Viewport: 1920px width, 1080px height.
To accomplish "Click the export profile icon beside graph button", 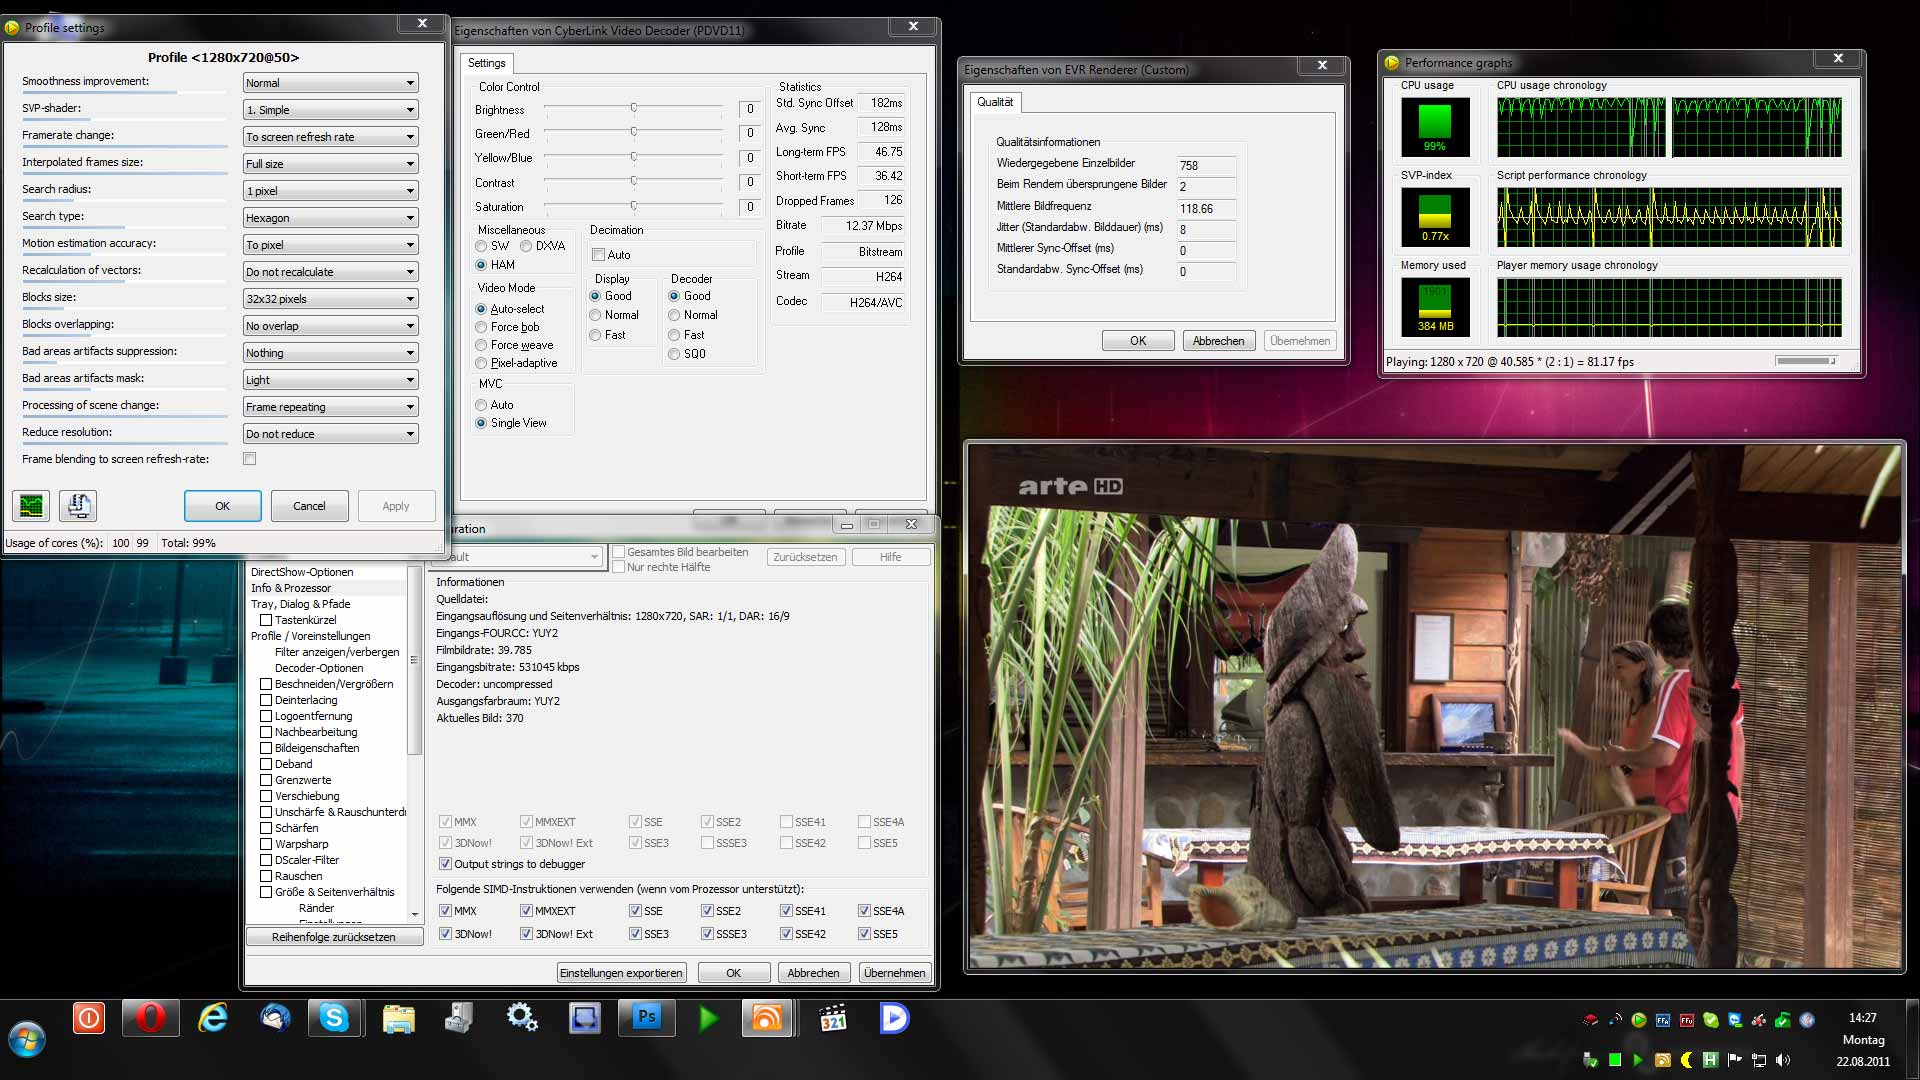I will (x=78, y=506).
